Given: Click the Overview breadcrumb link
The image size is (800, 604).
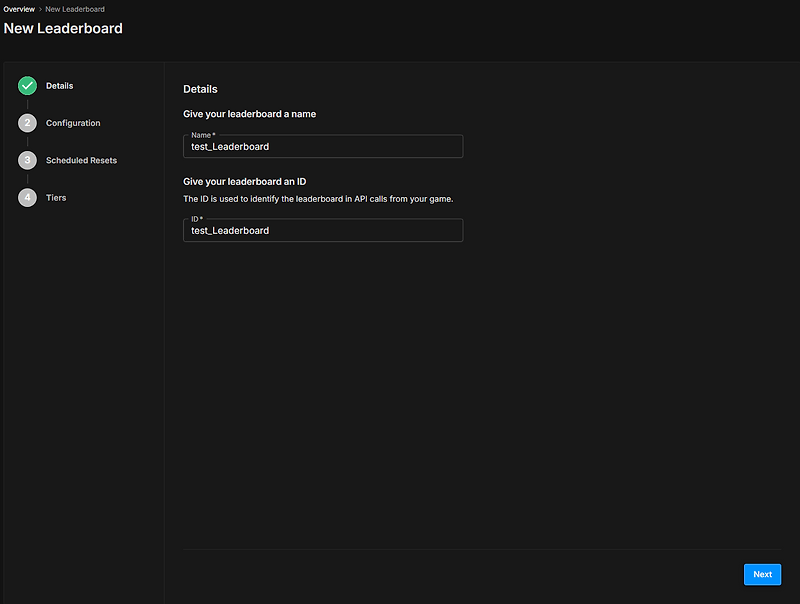Looking at the screenshot, I should coord(19,9).
